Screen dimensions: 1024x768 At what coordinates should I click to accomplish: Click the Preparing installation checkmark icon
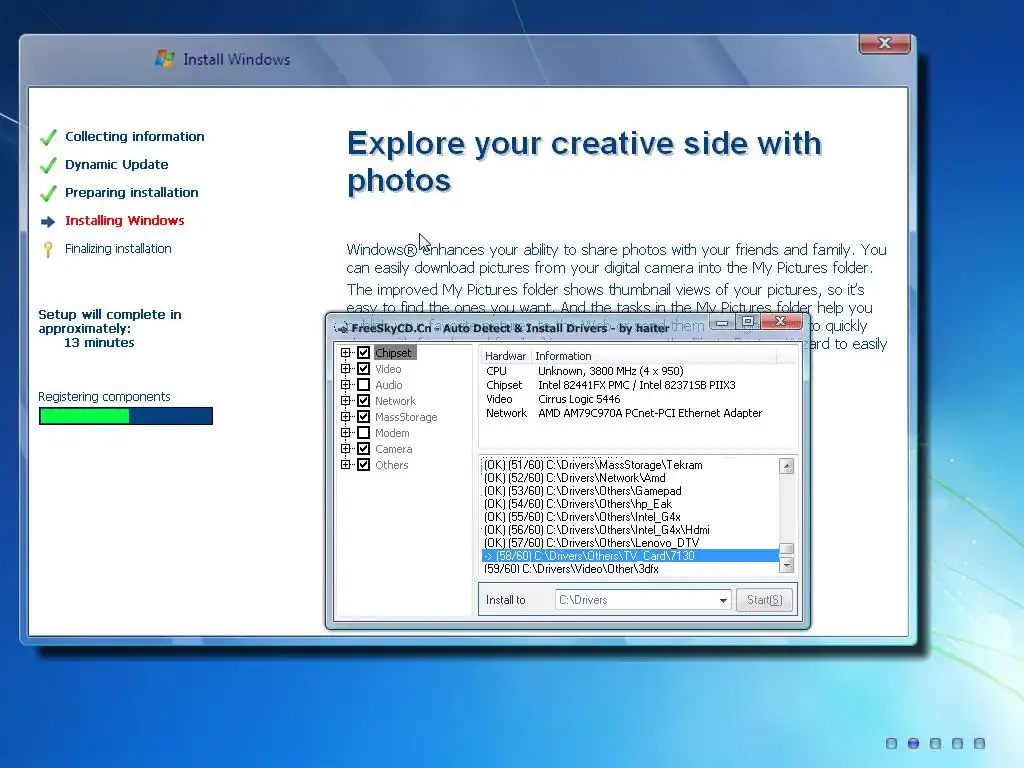coord(48,193)
